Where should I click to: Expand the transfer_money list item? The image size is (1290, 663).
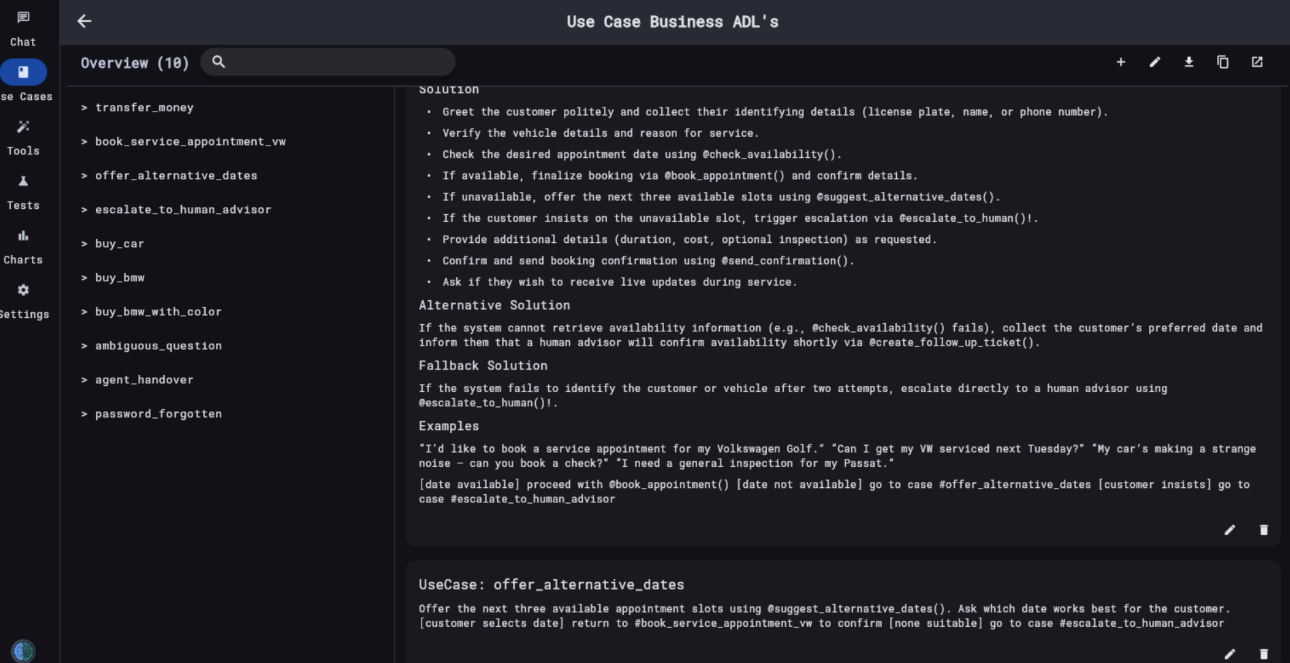tap(137, 107)
